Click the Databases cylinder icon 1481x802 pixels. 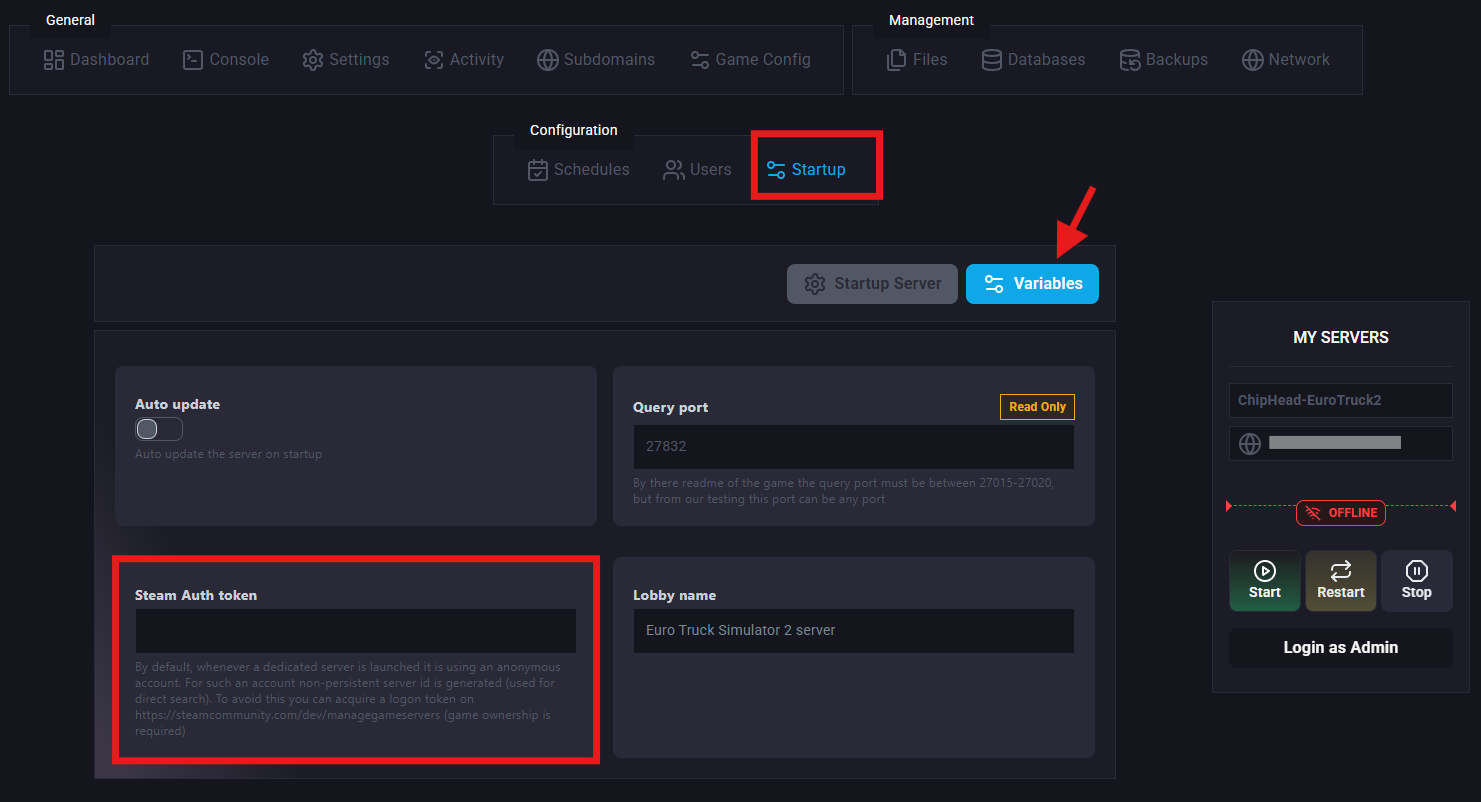992,60
